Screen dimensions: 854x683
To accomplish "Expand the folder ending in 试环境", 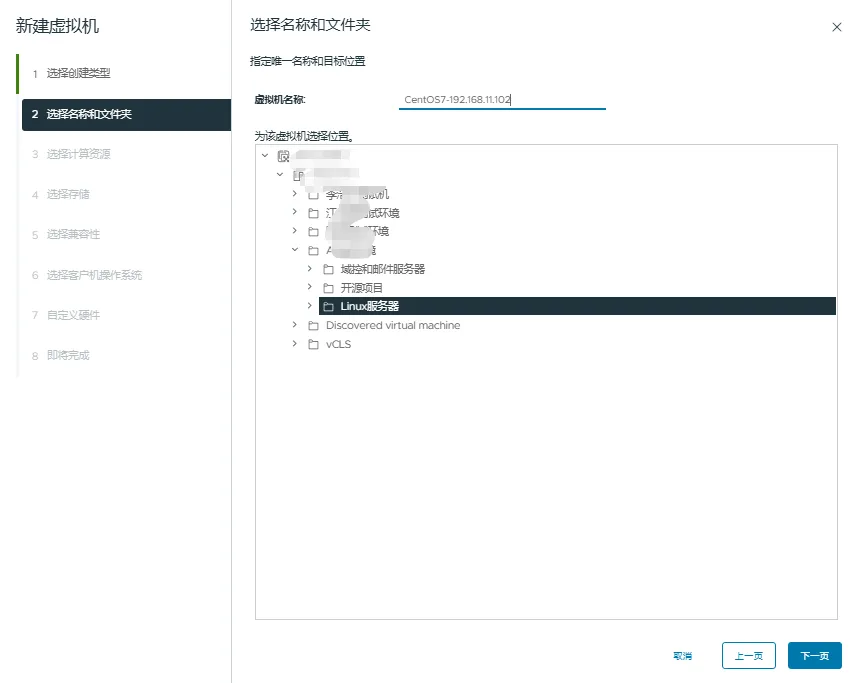I will coord(295,211).
